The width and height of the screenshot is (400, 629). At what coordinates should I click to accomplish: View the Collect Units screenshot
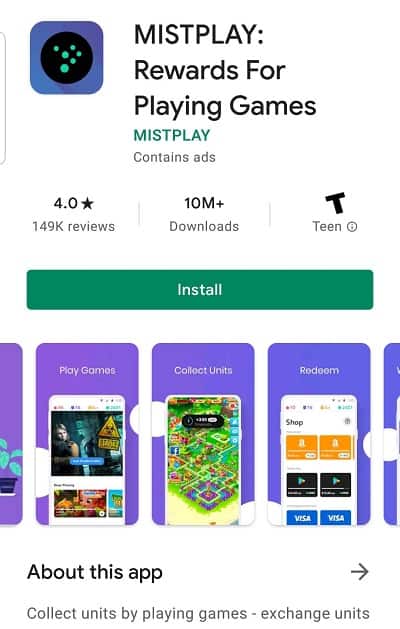[203, 434]
